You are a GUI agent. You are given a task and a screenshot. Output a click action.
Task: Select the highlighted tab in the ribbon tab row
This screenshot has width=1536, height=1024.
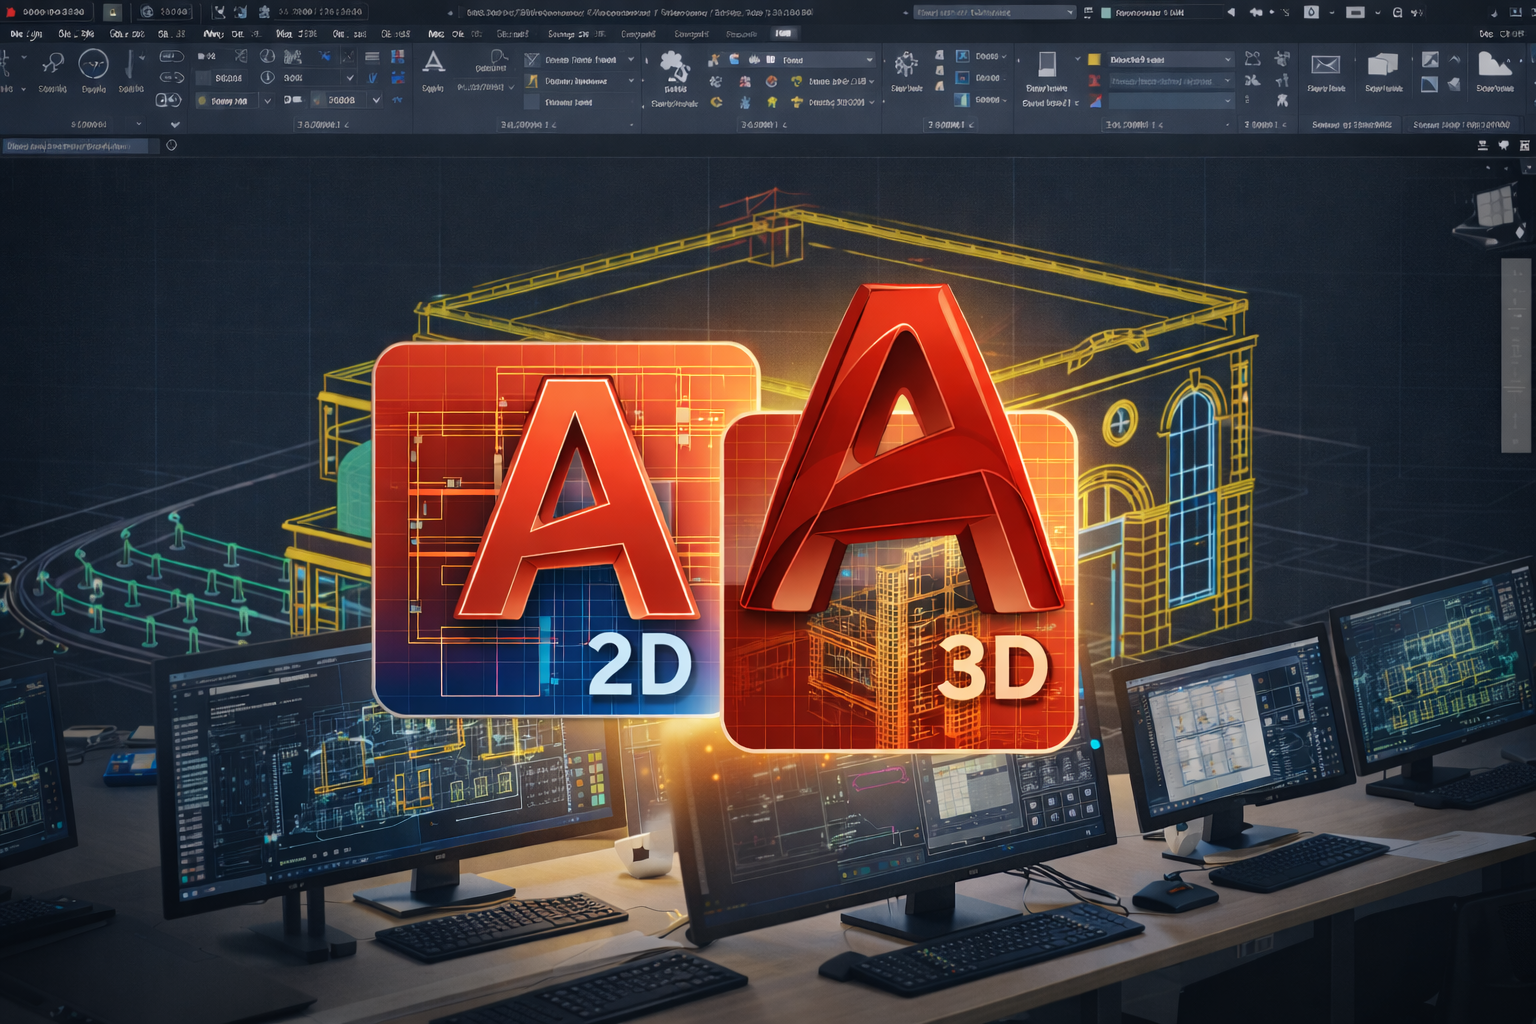click(783, 34)
